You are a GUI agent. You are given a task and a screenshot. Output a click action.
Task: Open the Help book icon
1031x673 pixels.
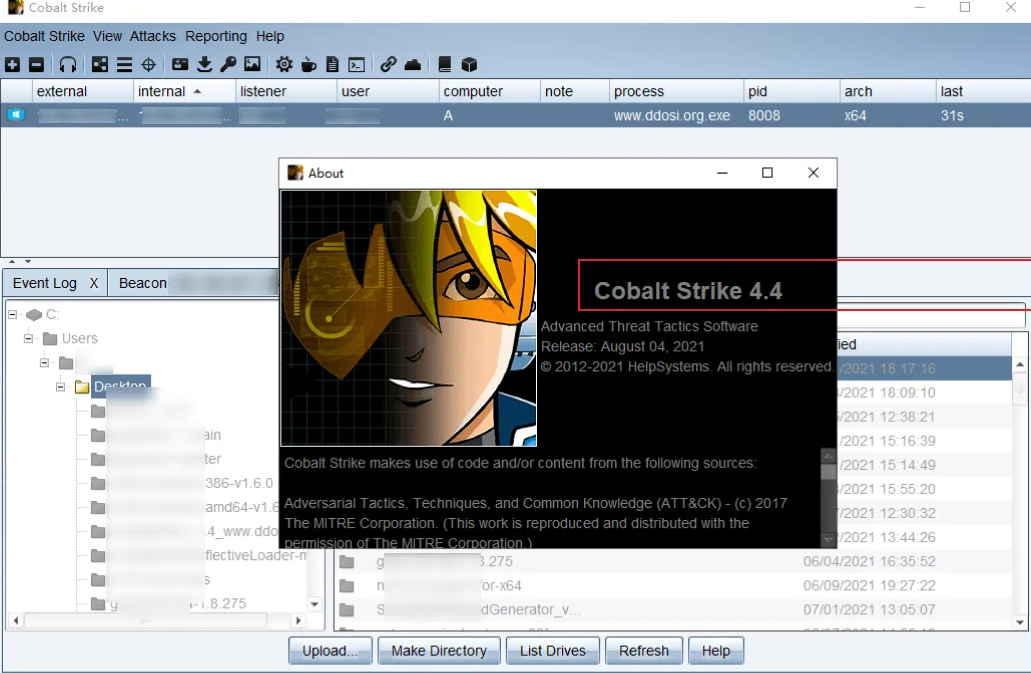pos(444,64)
